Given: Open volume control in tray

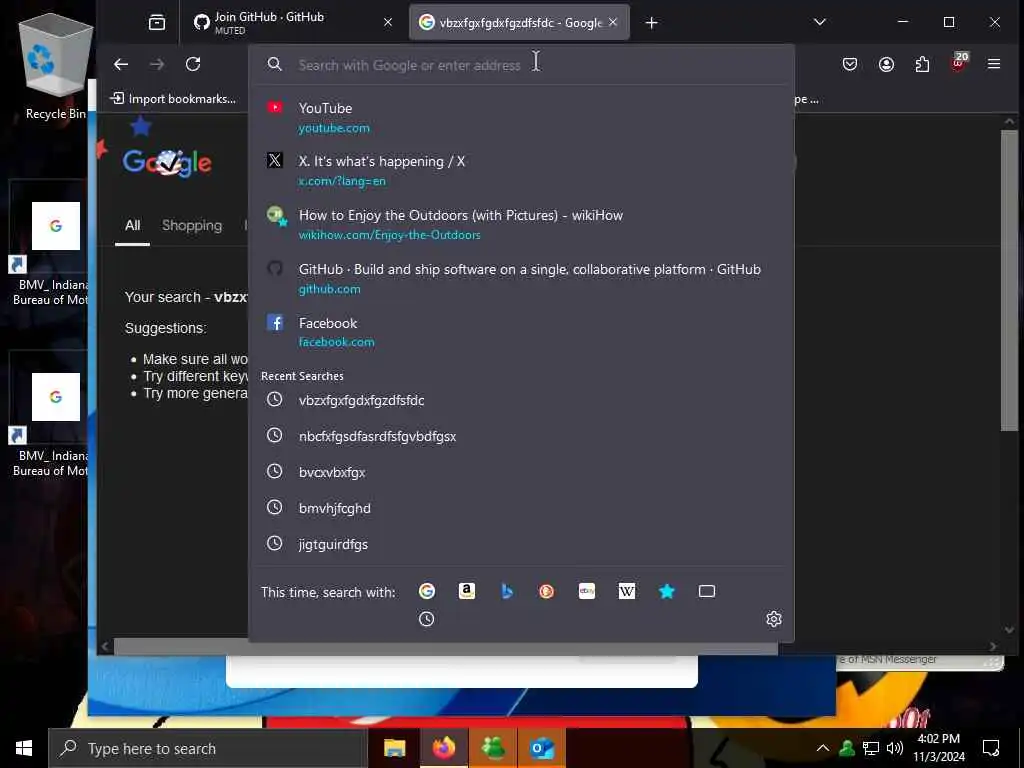Looking at the screenshot, I should 894,748.
